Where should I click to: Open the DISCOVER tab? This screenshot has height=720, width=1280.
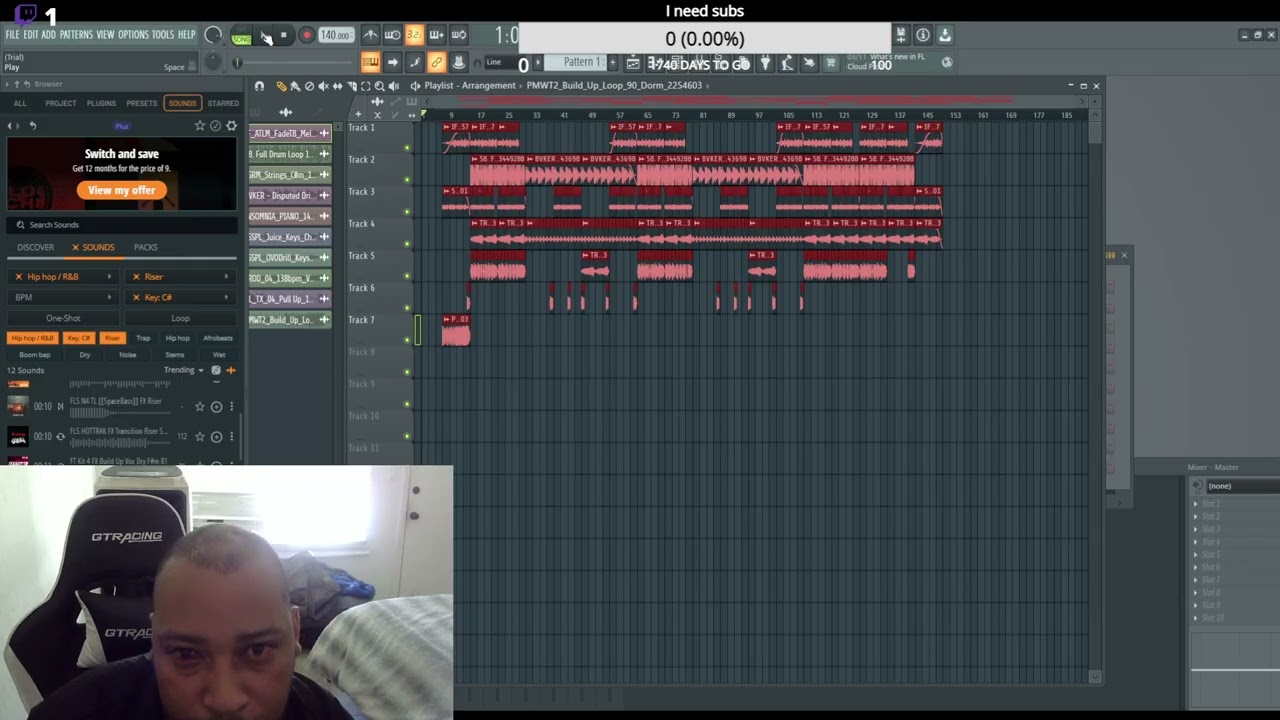35,247
